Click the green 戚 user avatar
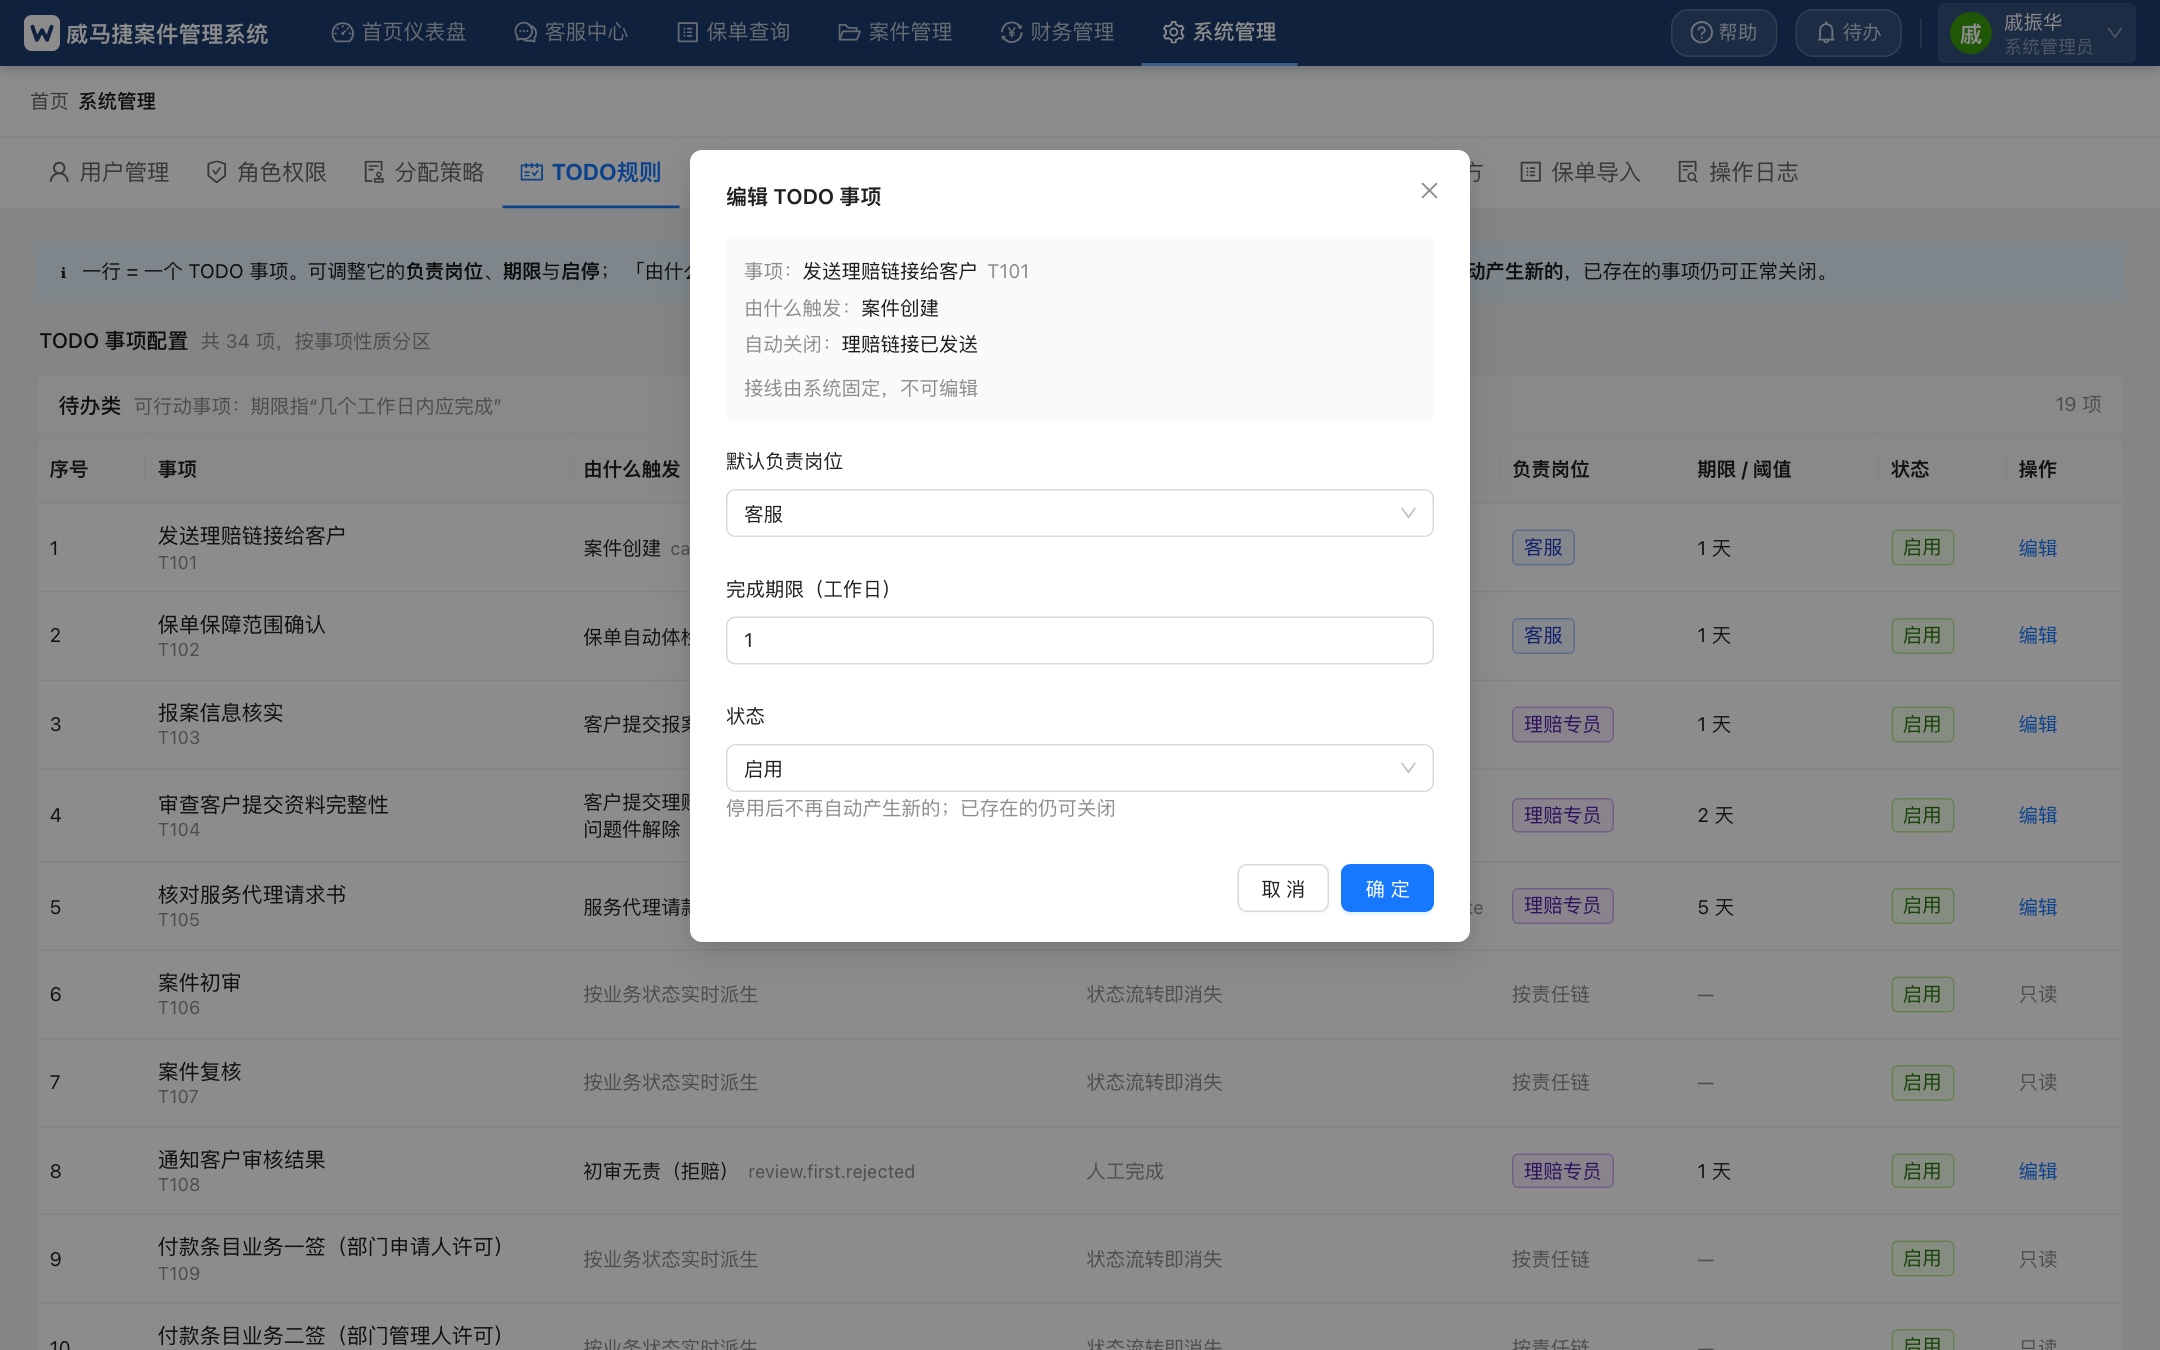This screenshot has height=1350, width=2160. 1971,35
